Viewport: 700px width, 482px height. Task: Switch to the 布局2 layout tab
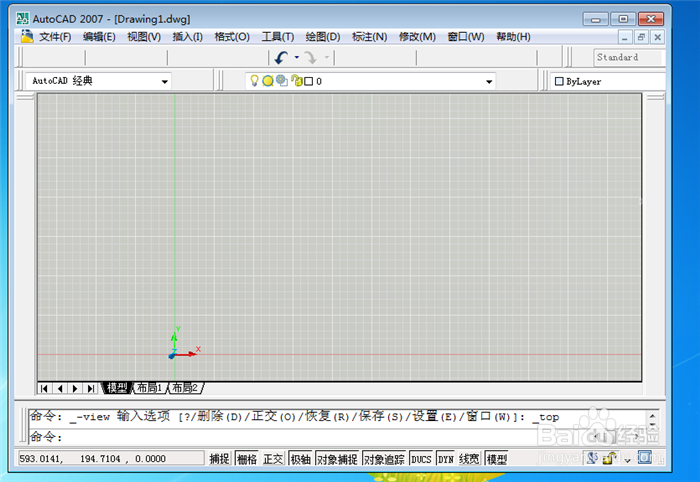click(x=185, y=388)
